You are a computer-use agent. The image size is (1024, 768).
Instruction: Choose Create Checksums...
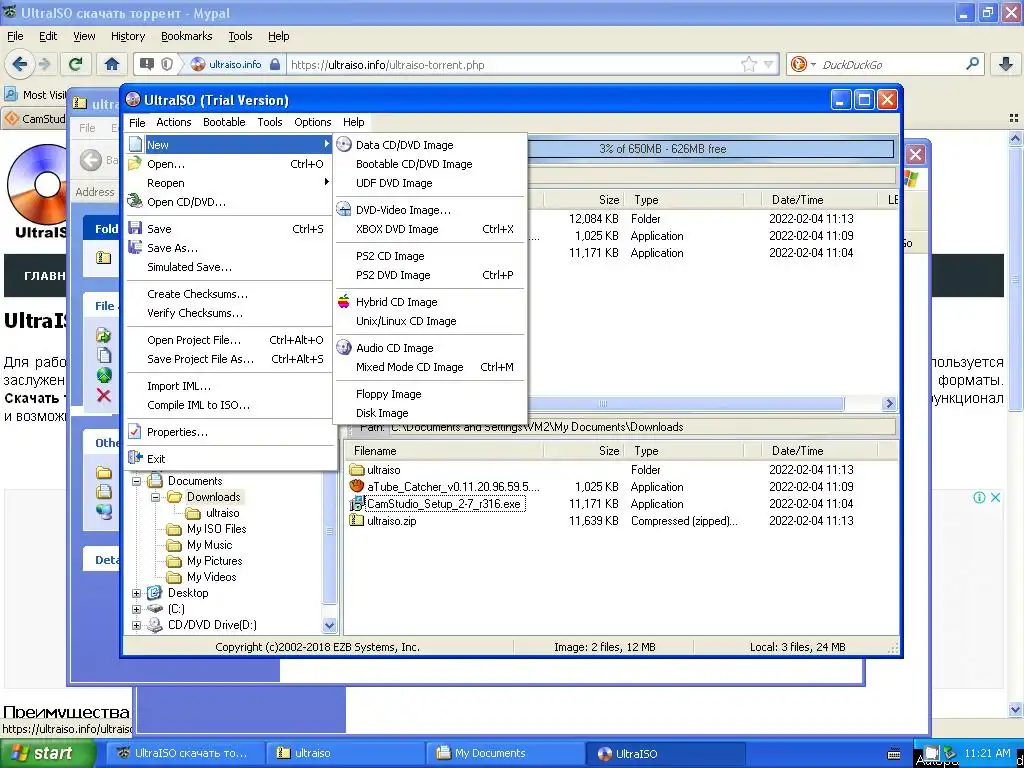tap(229, 294)
